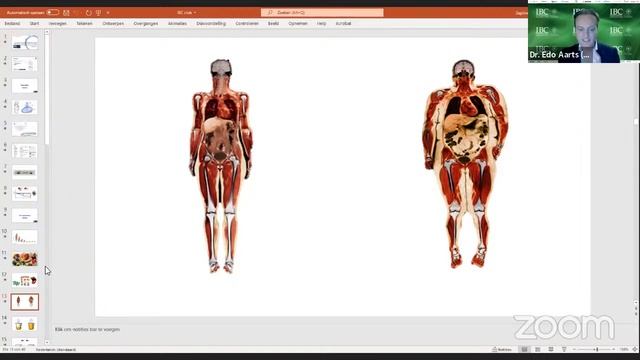Switch to the Help tab
This screenshot has width=640, height=360.
tap(322, 24)
